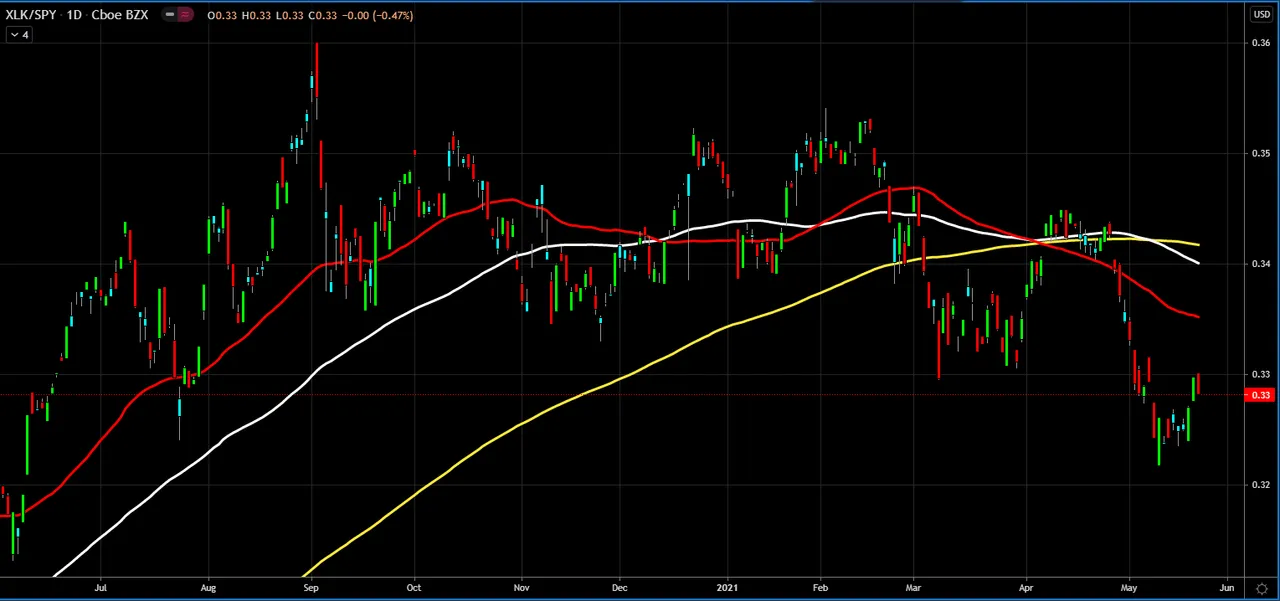Screen dimensions: 1280x601
Task: Click the Mar label on time axis
Action: 913,588
